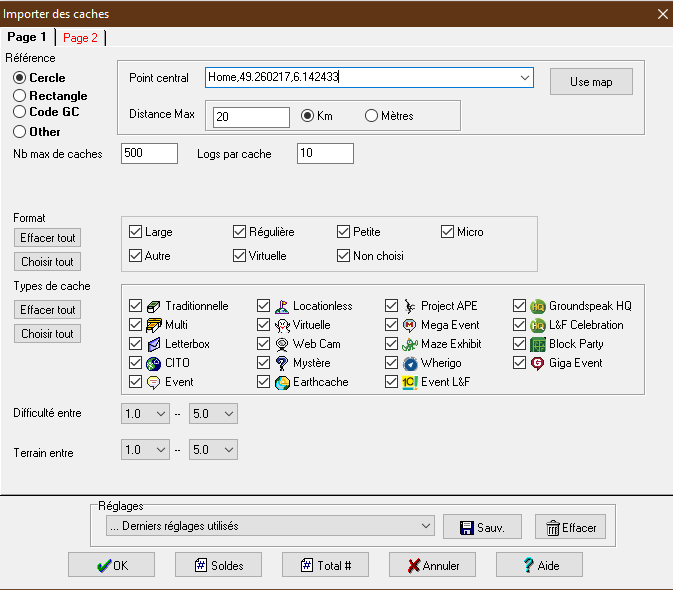Click the Wherigo cache icon
The height and width of the screenshot is (590, 673).
(x=410, y=363)
